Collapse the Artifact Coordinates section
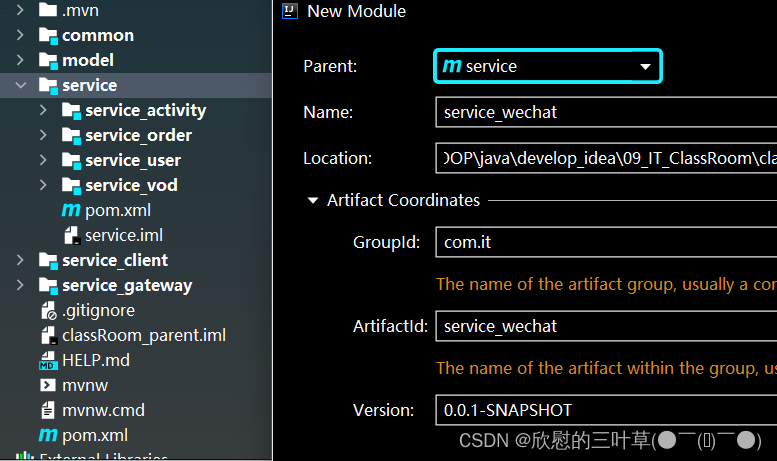The image size is (777, 461). click(313, 200)
